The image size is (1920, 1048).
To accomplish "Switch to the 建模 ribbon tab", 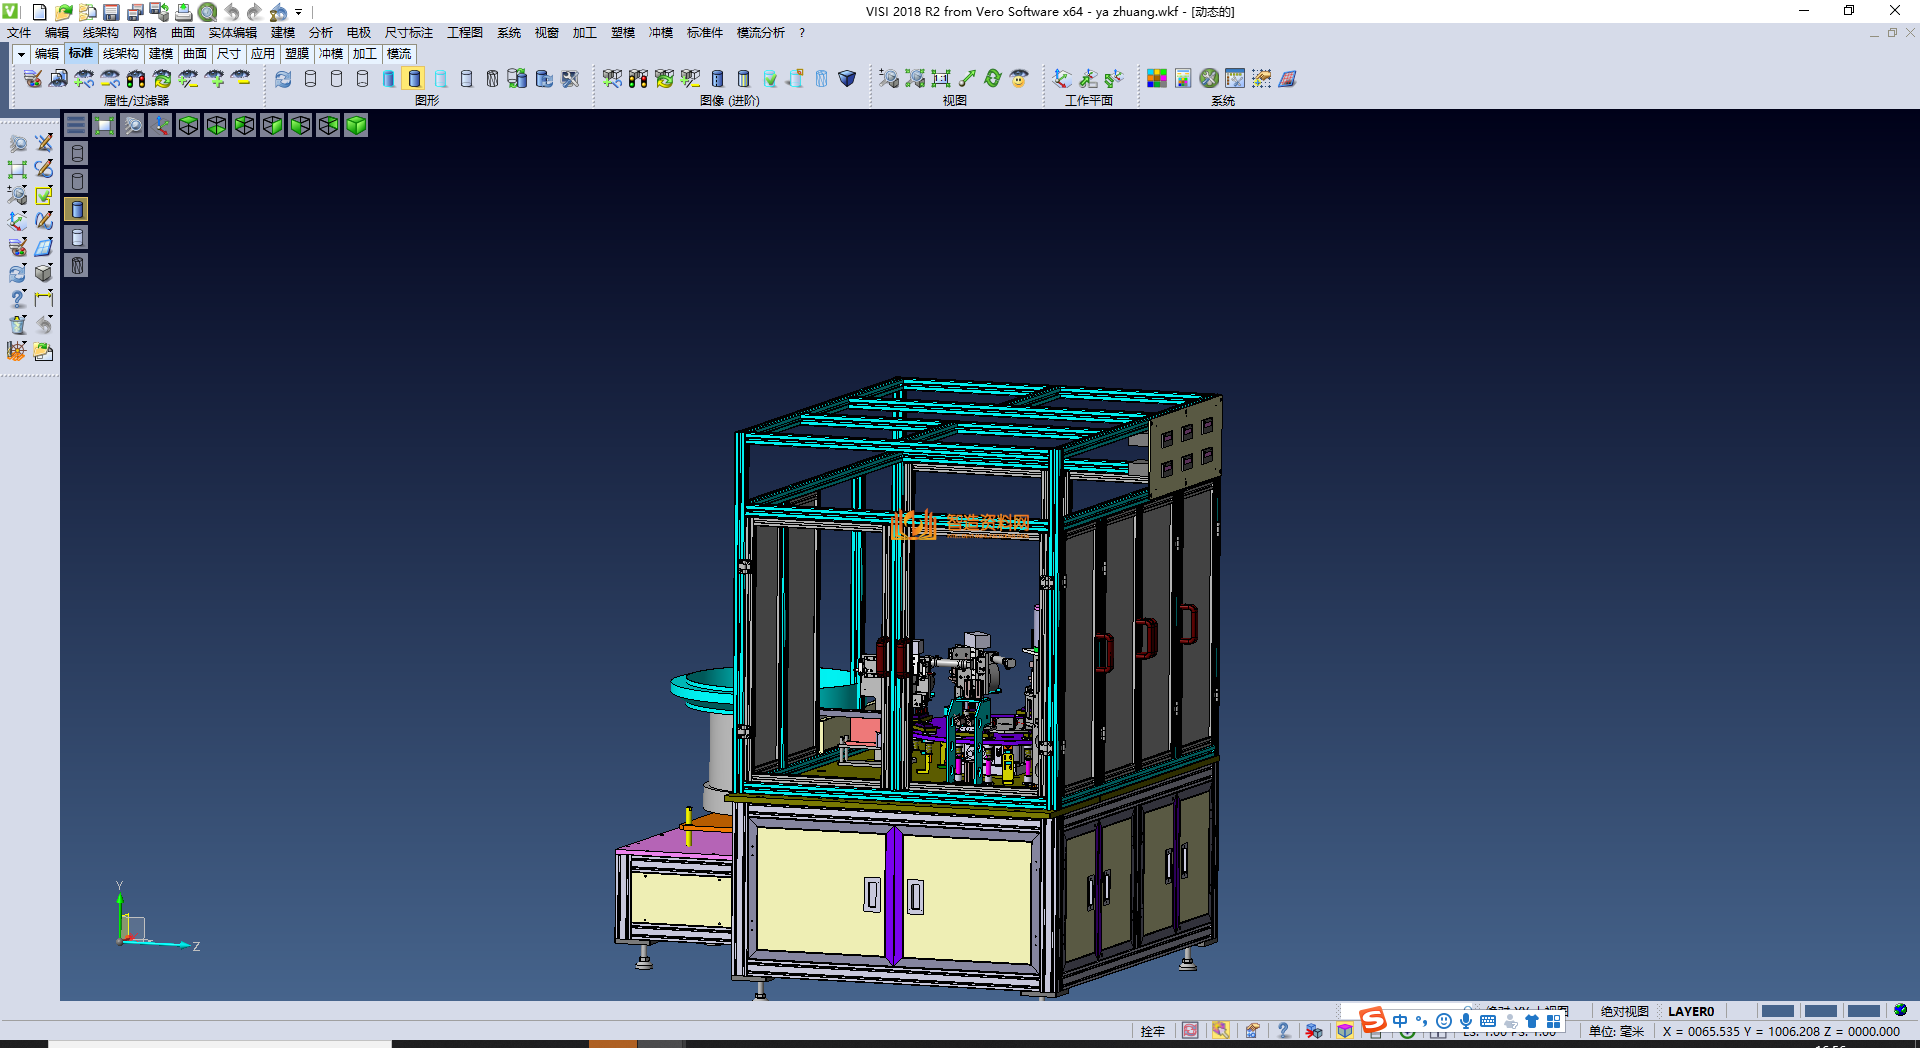I will click(x=161, y=54).
